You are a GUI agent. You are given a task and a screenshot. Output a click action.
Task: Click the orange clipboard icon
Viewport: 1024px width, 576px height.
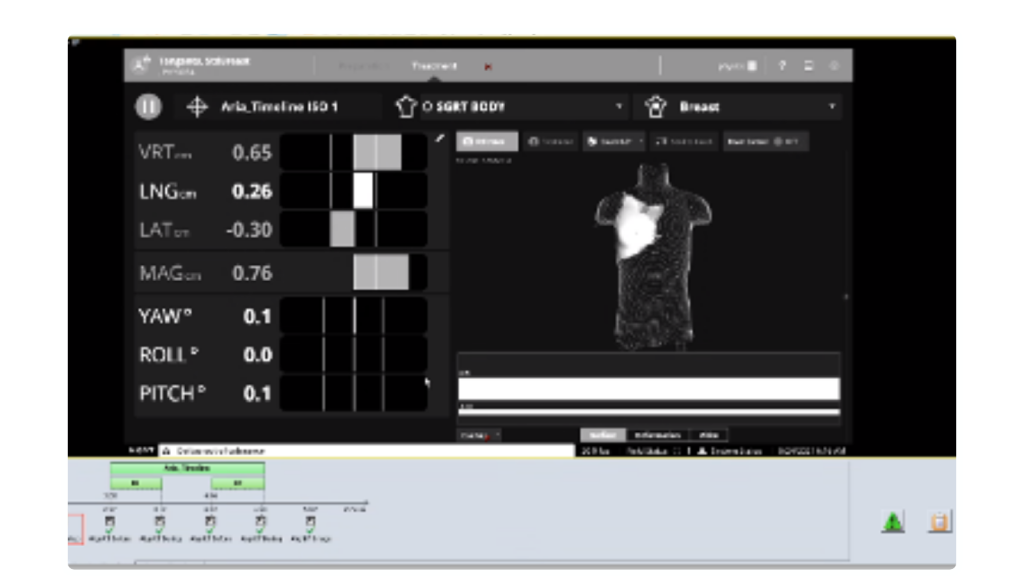pos(939,522)
